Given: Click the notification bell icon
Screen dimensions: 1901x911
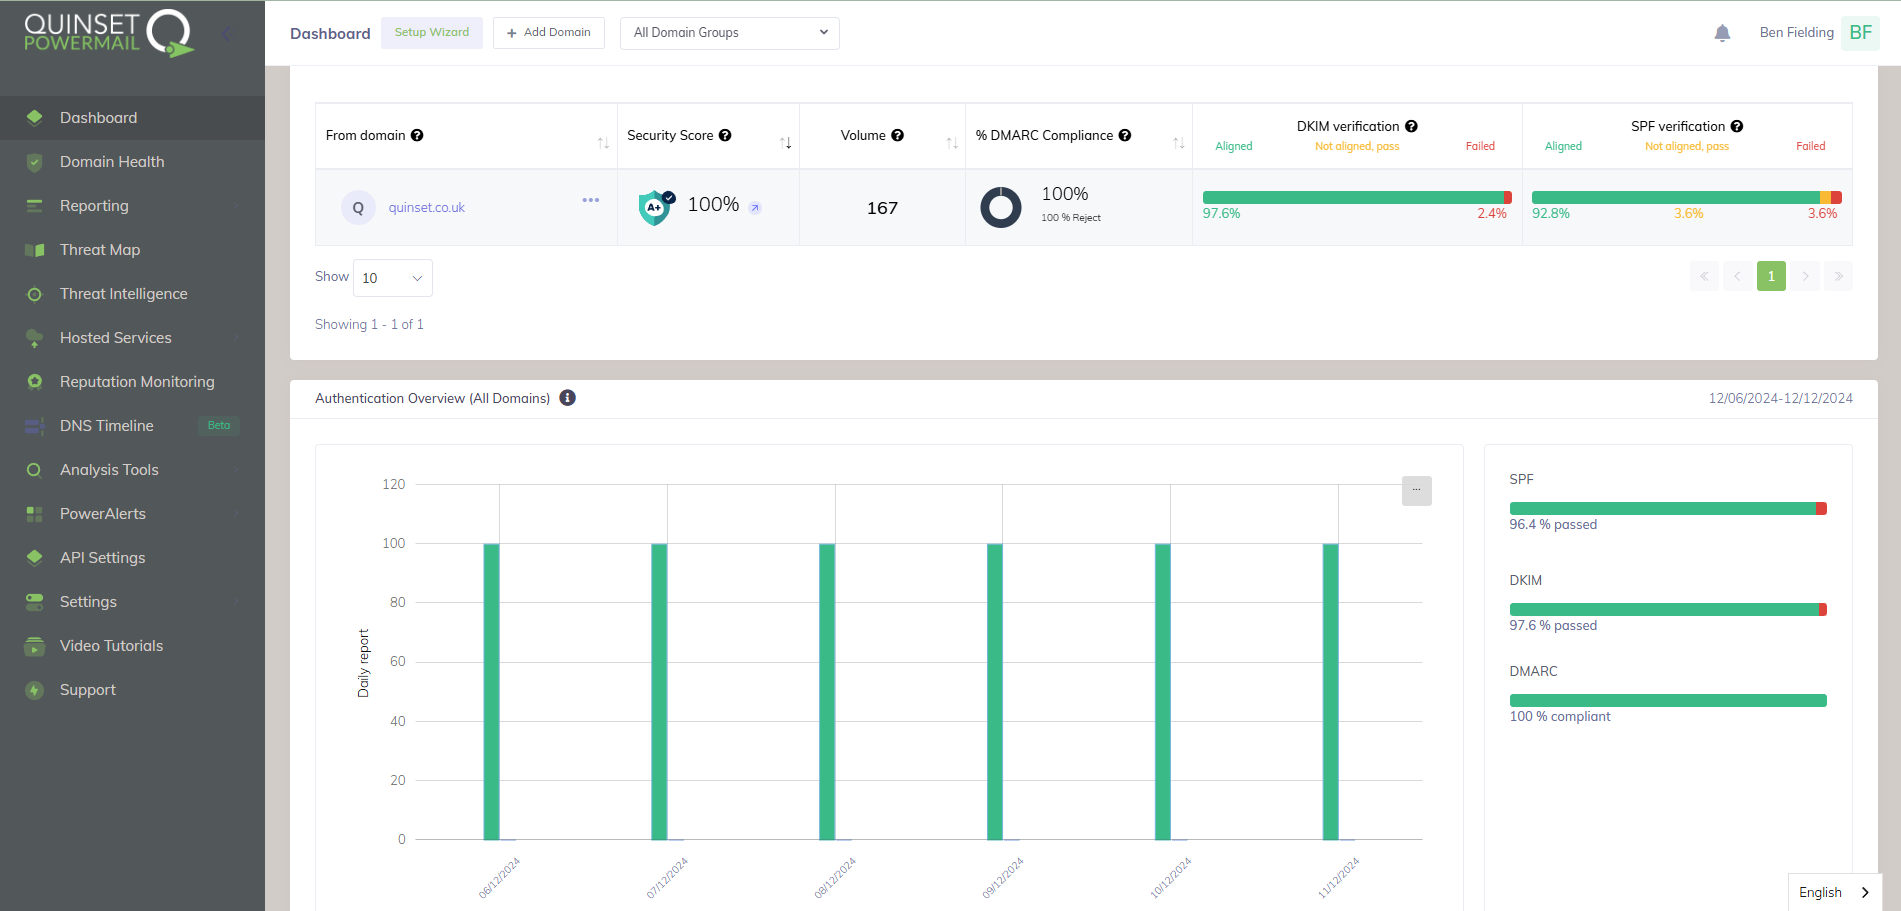Looking at the screenshot, I should [x=1722, y=33].
